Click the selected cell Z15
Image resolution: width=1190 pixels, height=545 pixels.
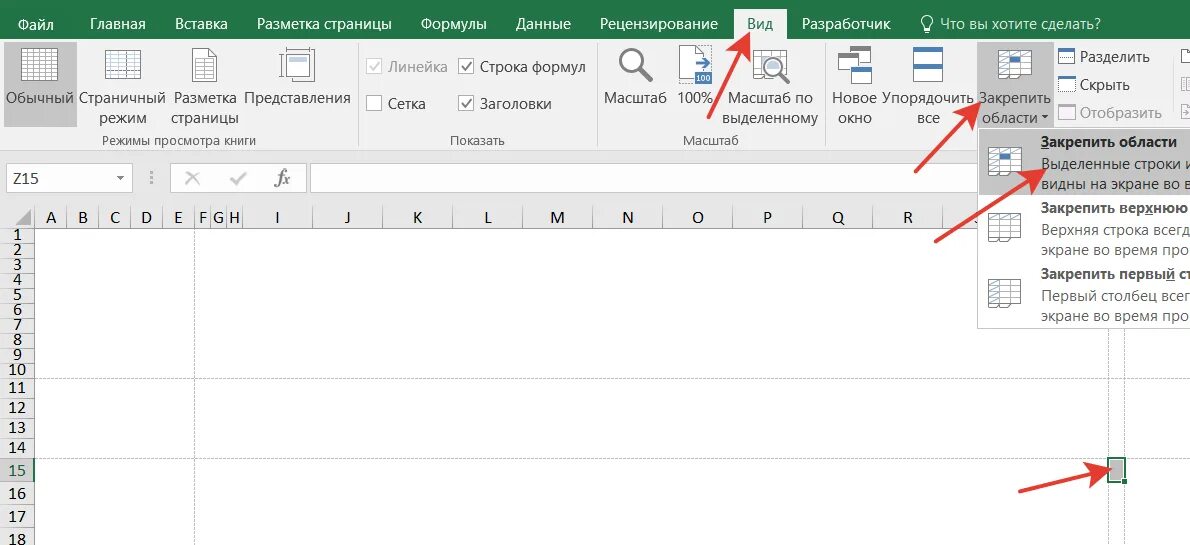point(1116,470)
